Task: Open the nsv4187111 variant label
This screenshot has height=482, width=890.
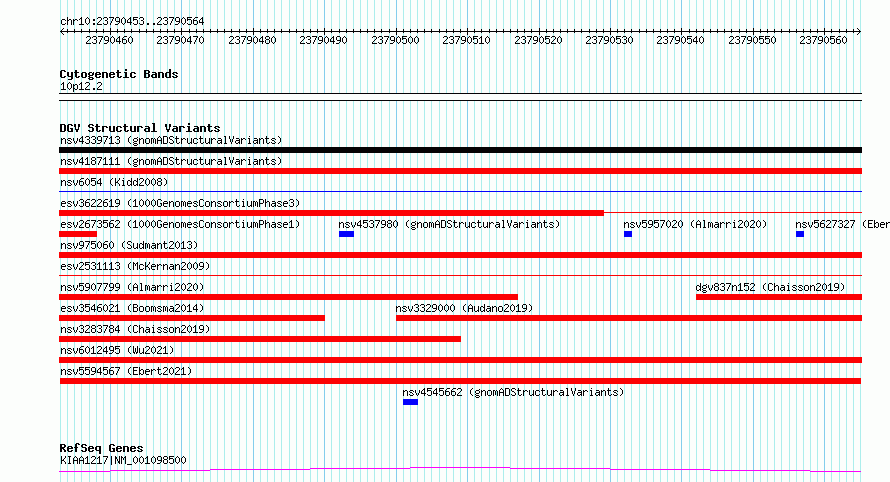Action: 171,161
